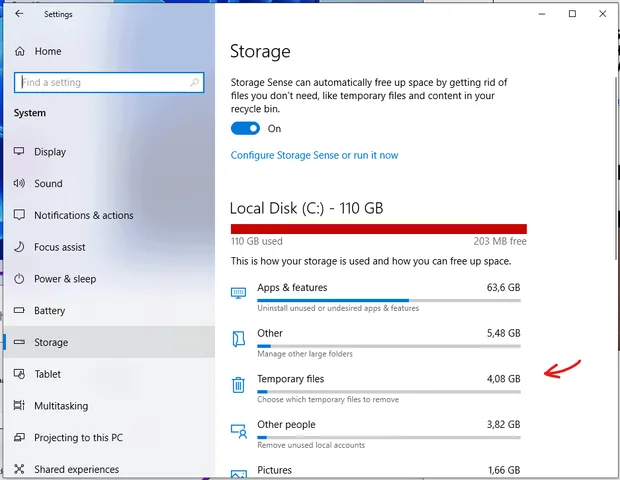Click the Shared experiences icon
620x480 pixels.
(x=19, y=469)
